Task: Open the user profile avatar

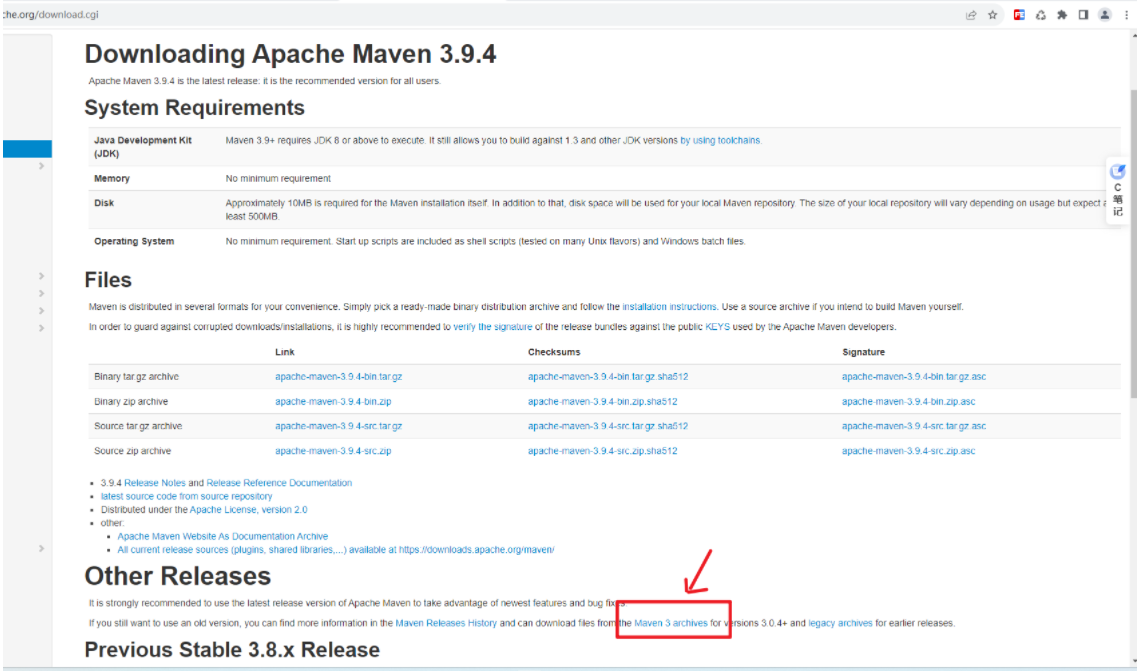Action: coord(1105,15)
